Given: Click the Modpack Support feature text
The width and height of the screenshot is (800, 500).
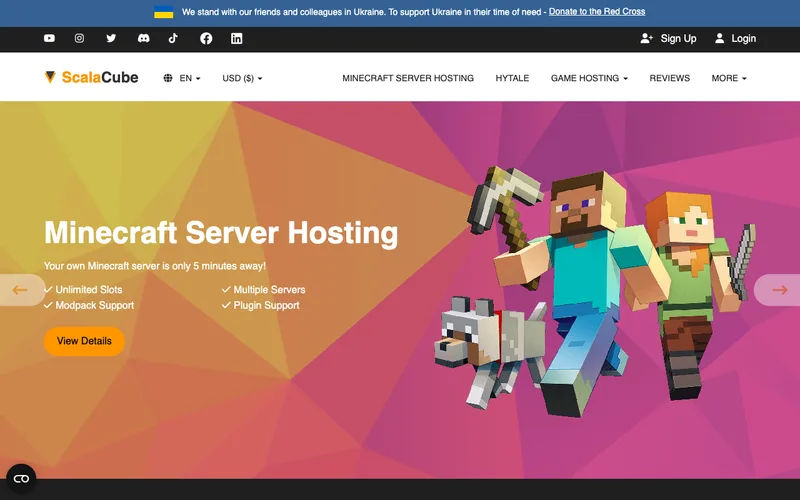Looking at the screenshot, I should 95,306.
